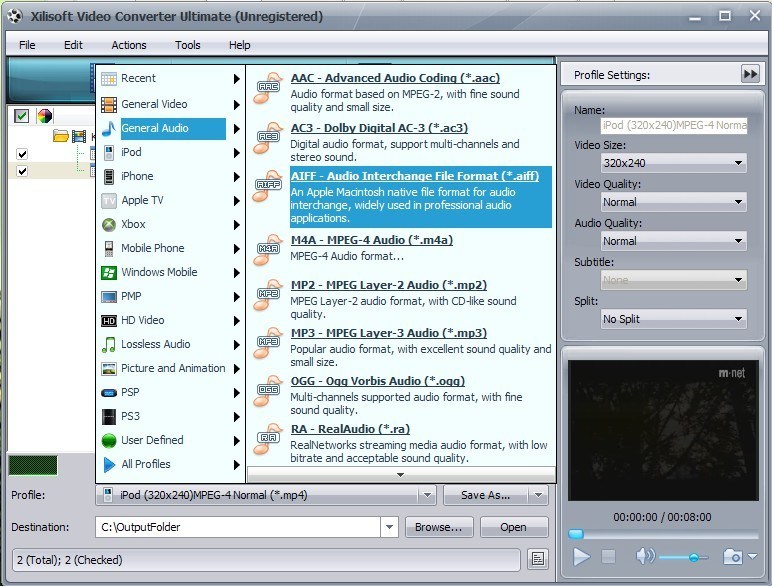This screenshot has width=772, height=586.
Task: Click the Xbox logo icon
Action: click(x=109, y=225)
